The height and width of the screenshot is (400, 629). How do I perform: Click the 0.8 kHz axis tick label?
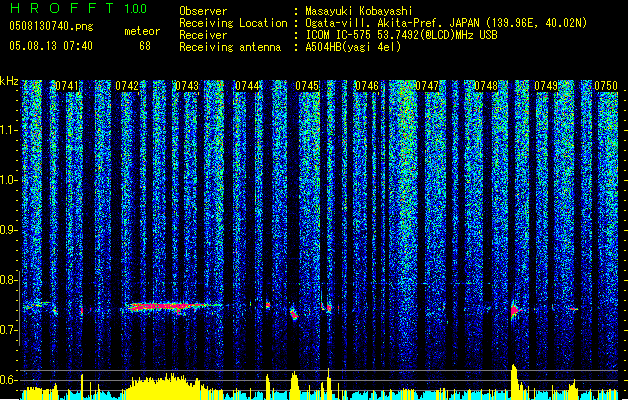pos(8,280)
